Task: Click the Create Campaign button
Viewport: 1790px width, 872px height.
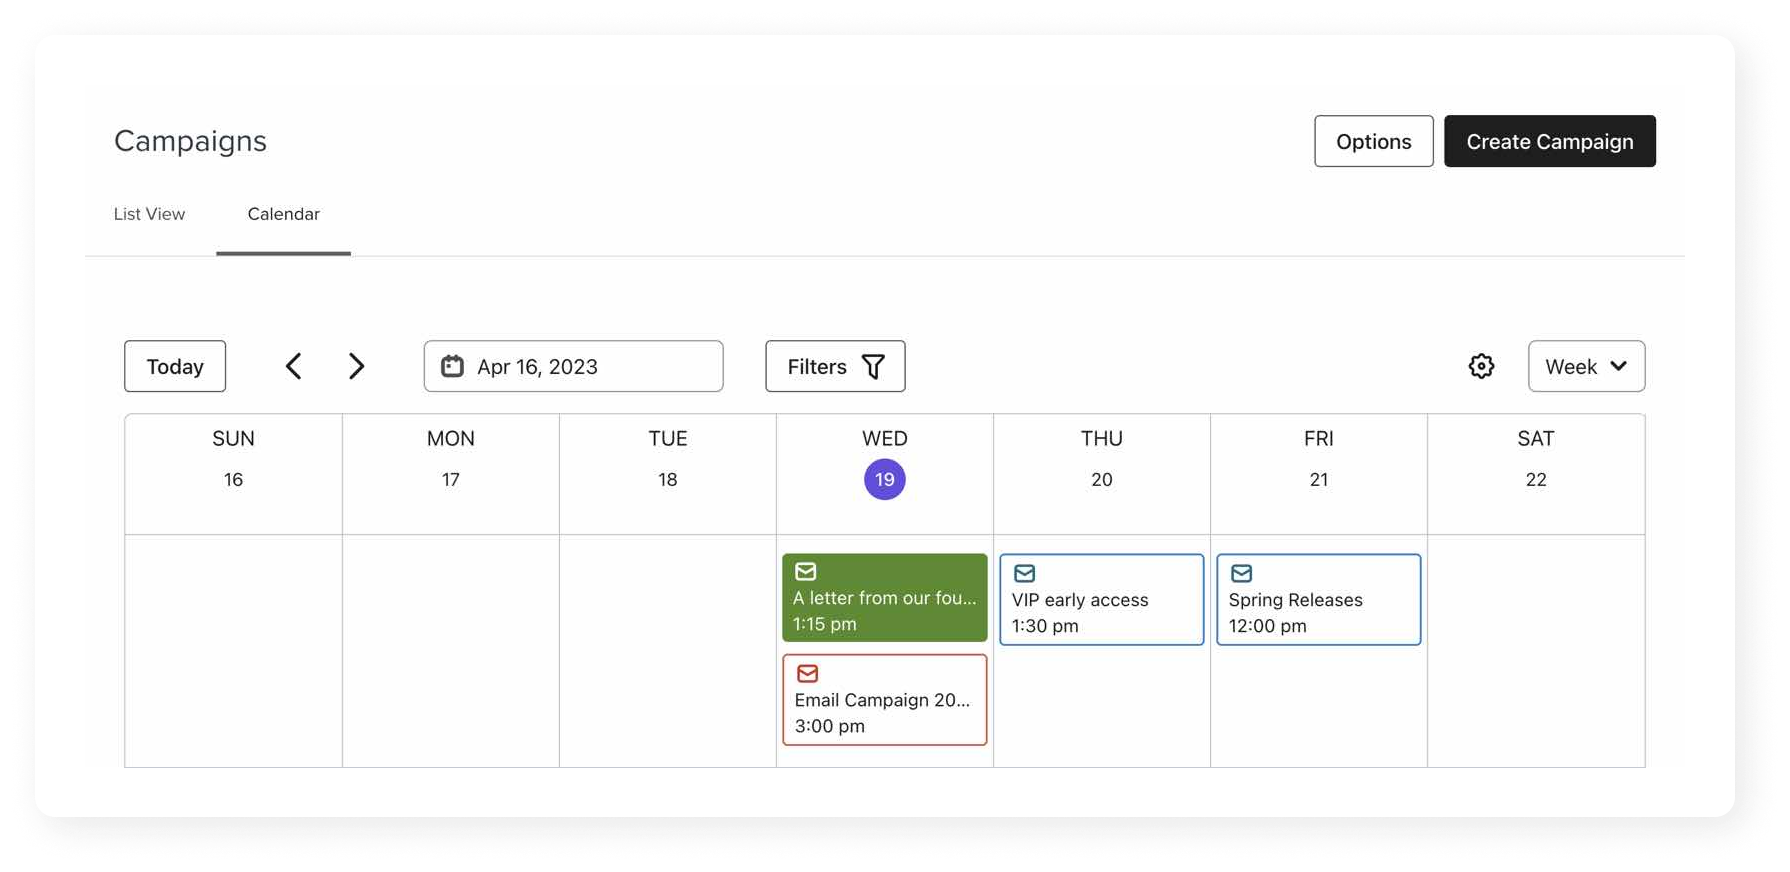Action: (x=1549, y=141)
